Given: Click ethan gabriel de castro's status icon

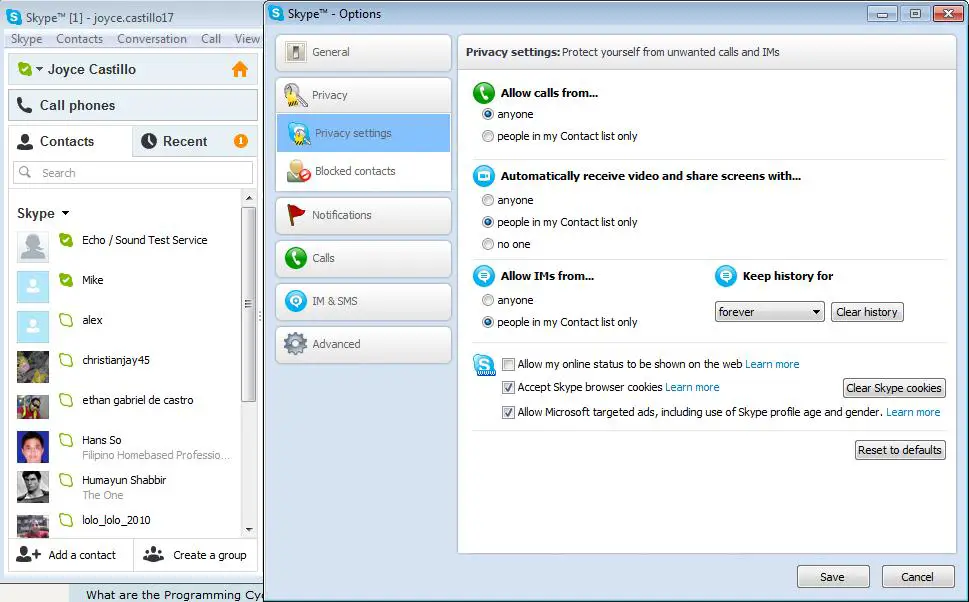Looking at the screenshot, I should [66, 400].
